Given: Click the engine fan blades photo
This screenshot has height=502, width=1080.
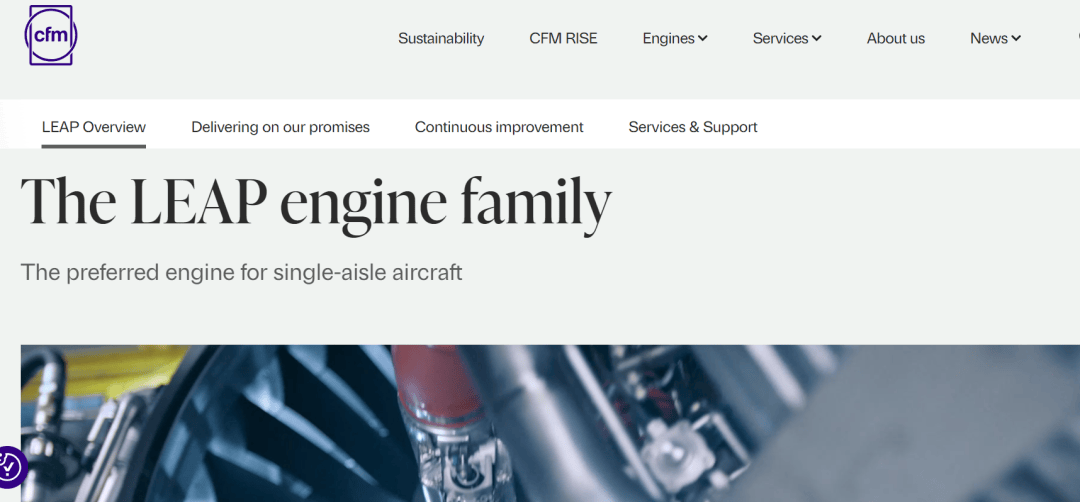Looking at the screenshot, I should pyautogui.click(x=276, y=423).
